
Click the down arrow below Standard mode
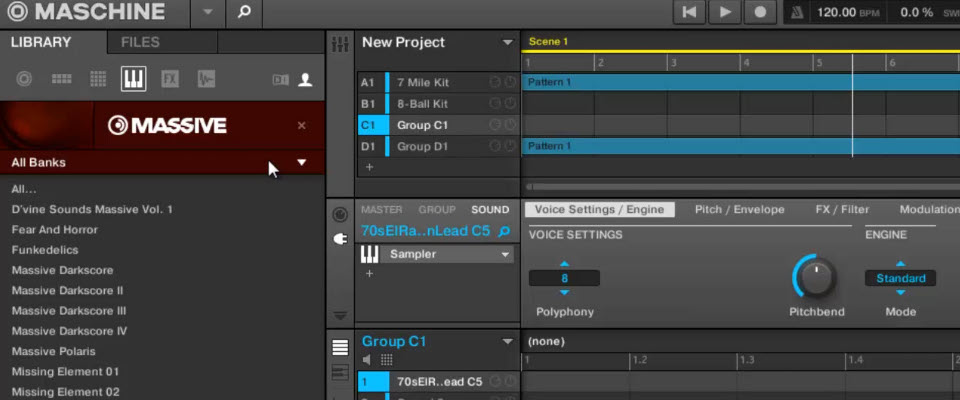point(900,293)
